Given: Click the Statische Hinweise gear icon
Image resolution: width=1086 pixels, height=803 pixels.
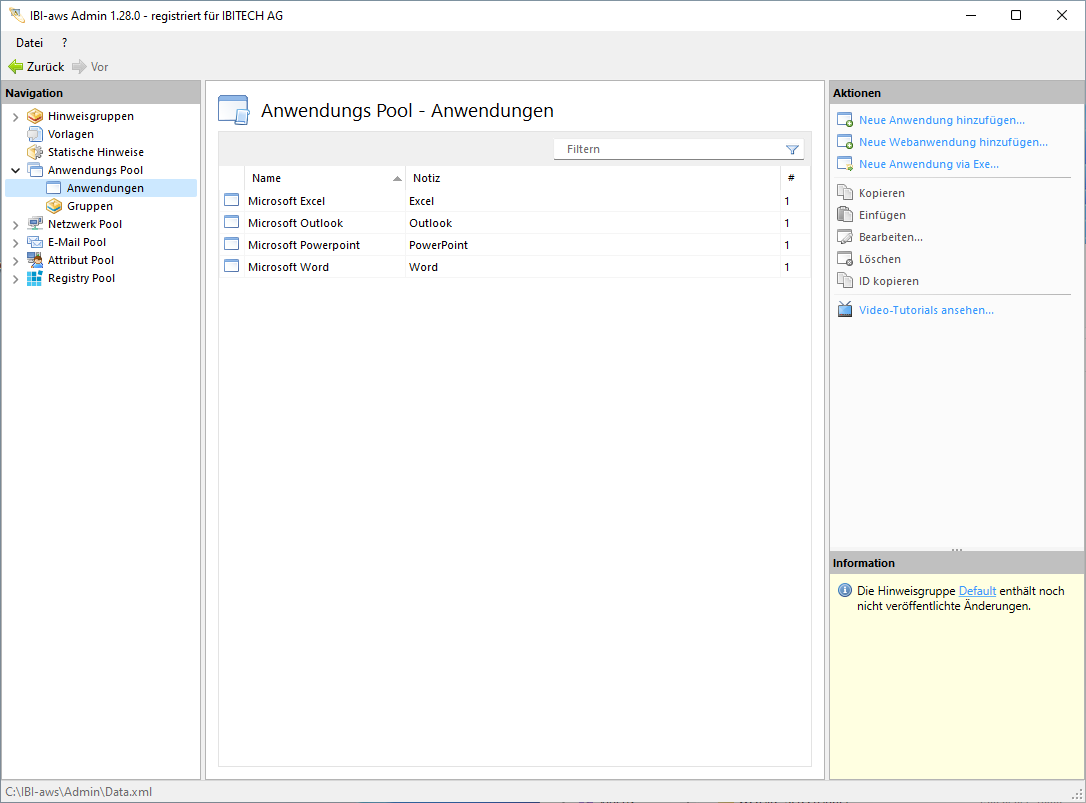Looking at the screenshot, I should tap(35, 152).
